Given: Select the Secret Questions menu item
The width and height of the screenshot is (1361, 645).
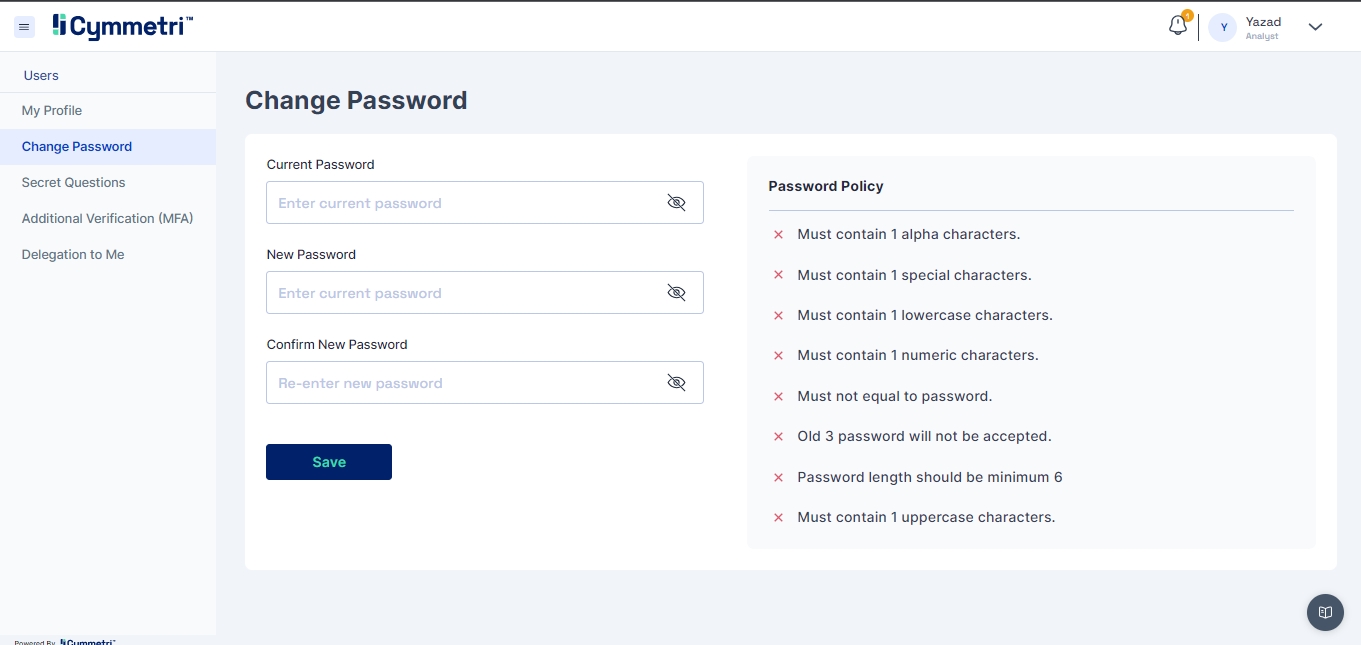Looking at the screenshot, I should tap(74, 183).
